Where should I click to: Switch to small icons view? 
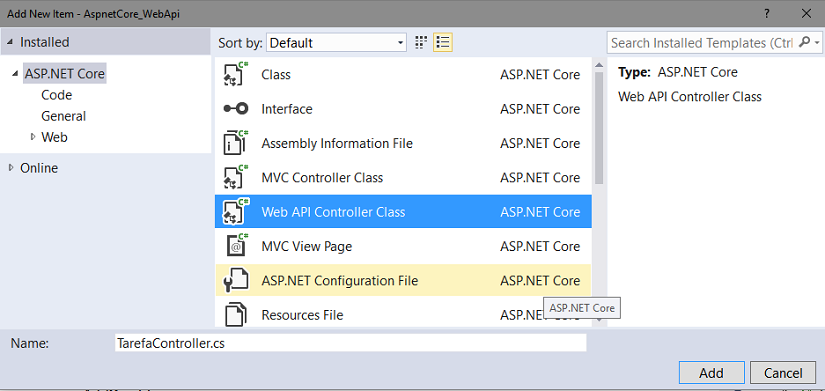(420, 43)
